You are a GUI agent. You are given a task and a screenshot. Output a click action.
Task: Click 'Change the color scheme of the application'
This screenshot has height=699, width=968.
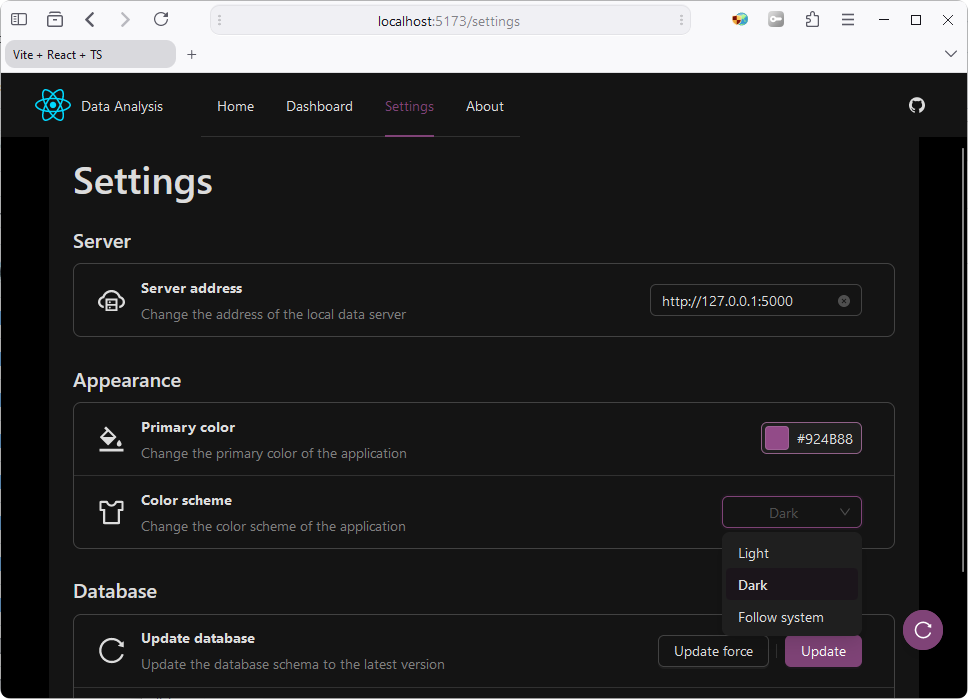[273, 526]
